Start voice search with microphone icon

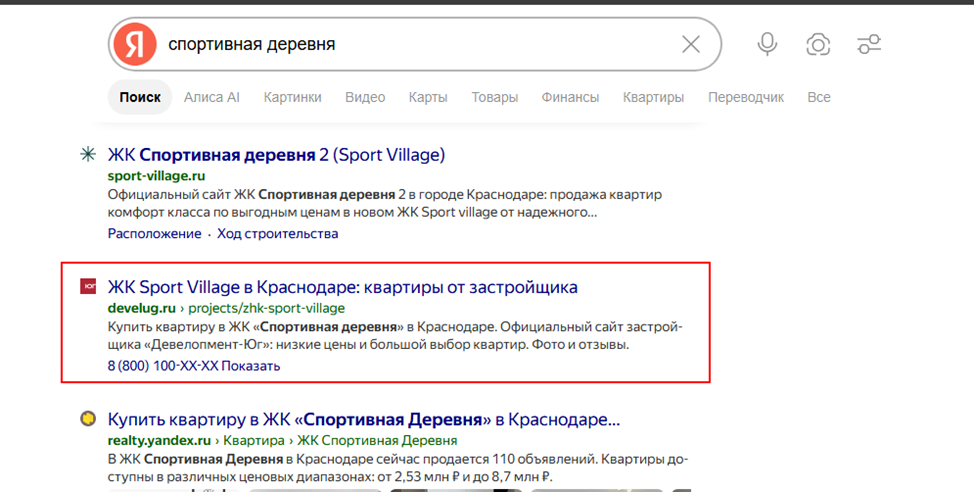767,44
